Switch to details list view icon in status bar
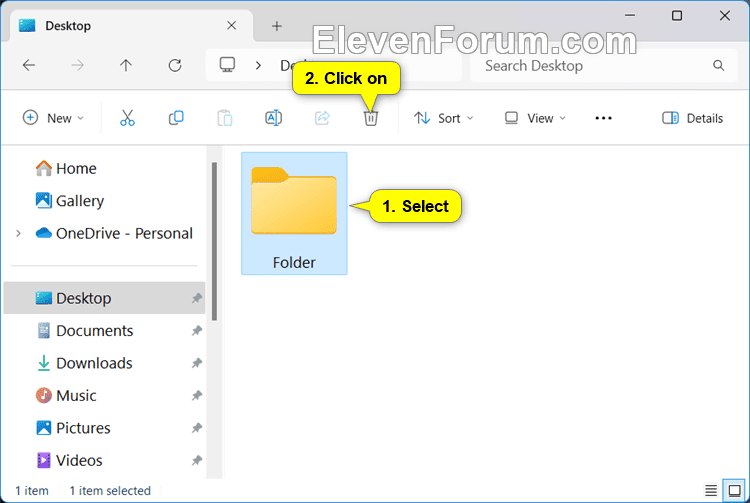 (x=711, y=490)
